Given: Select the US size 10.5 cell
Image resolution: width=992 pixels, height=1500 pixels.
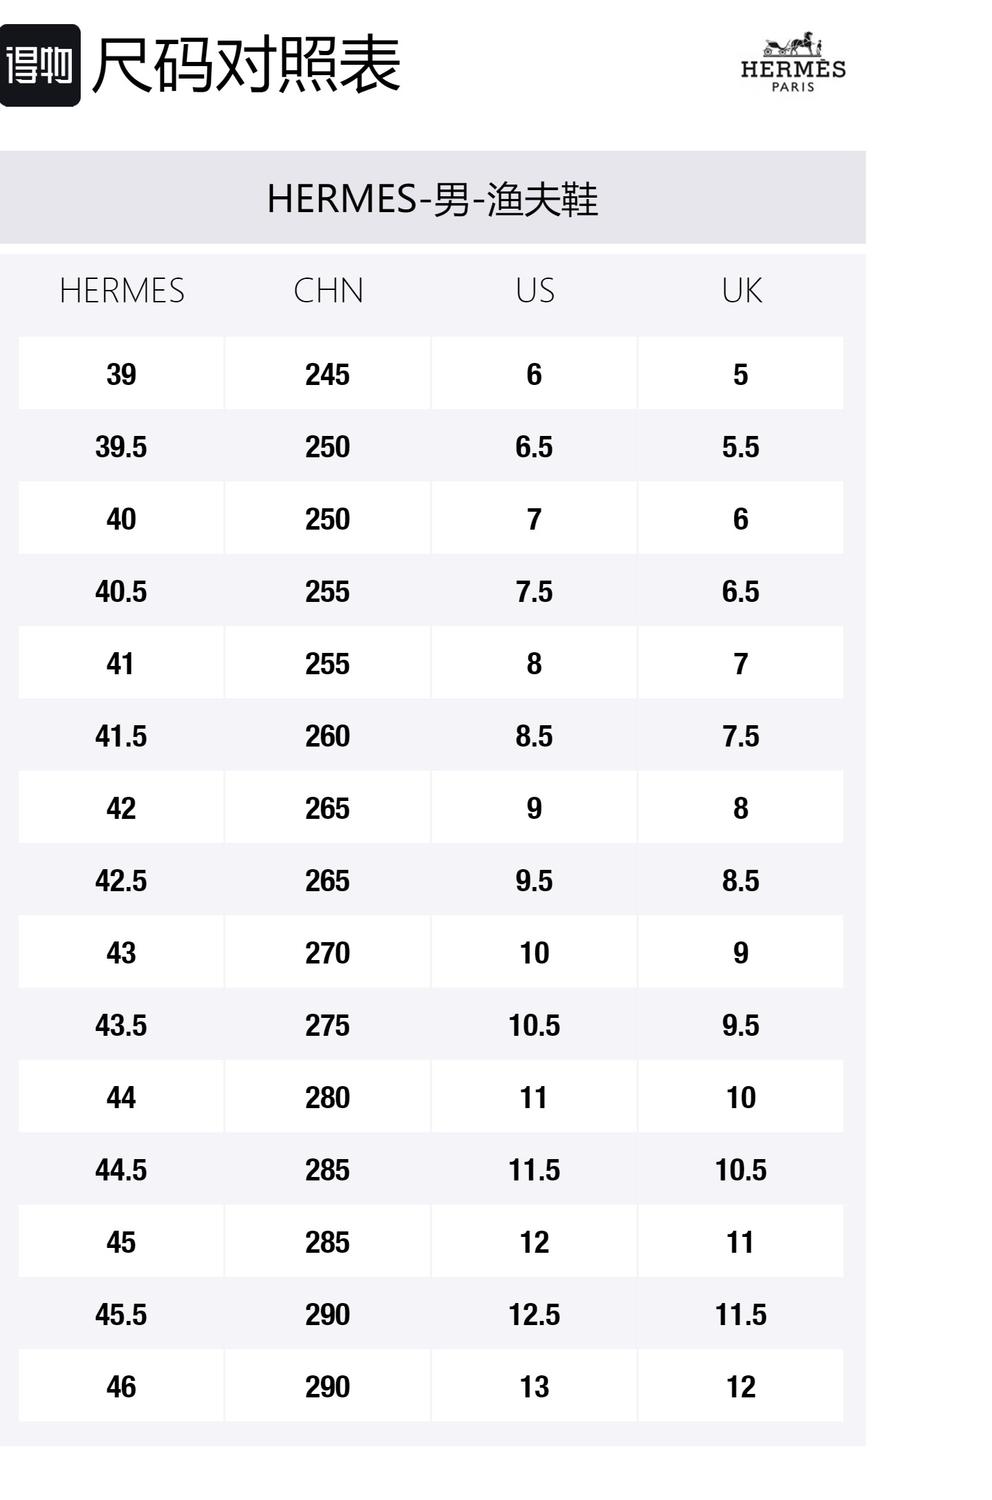Looking at the screenshot, I should (x=534, y=1025).
